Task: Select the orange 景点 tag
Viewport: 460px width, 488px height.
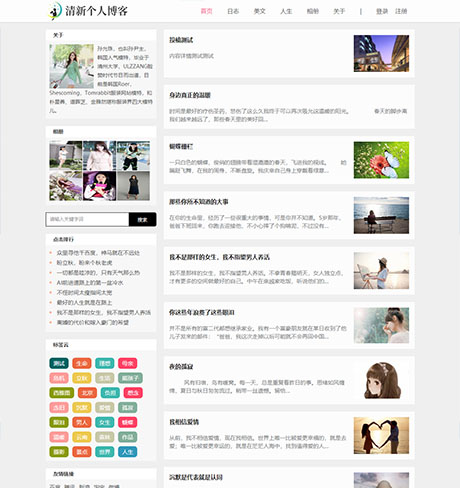Action: tap(82, 452)
